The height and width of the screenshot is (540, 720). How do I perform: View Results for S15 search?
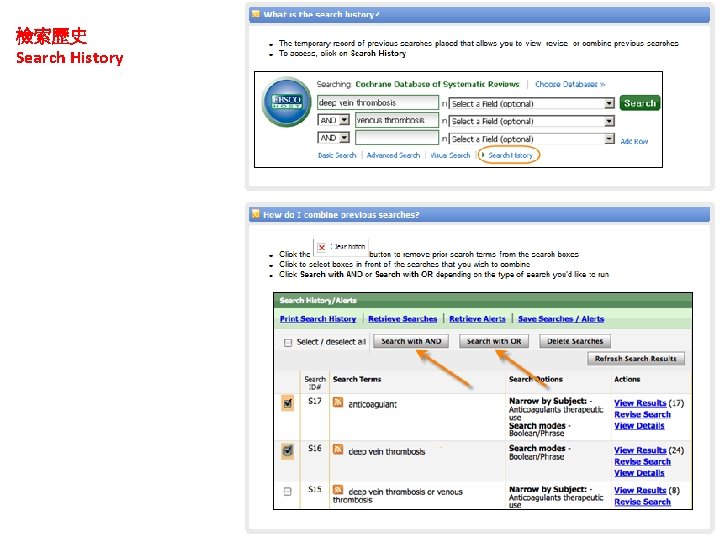(x=640, y=490)
